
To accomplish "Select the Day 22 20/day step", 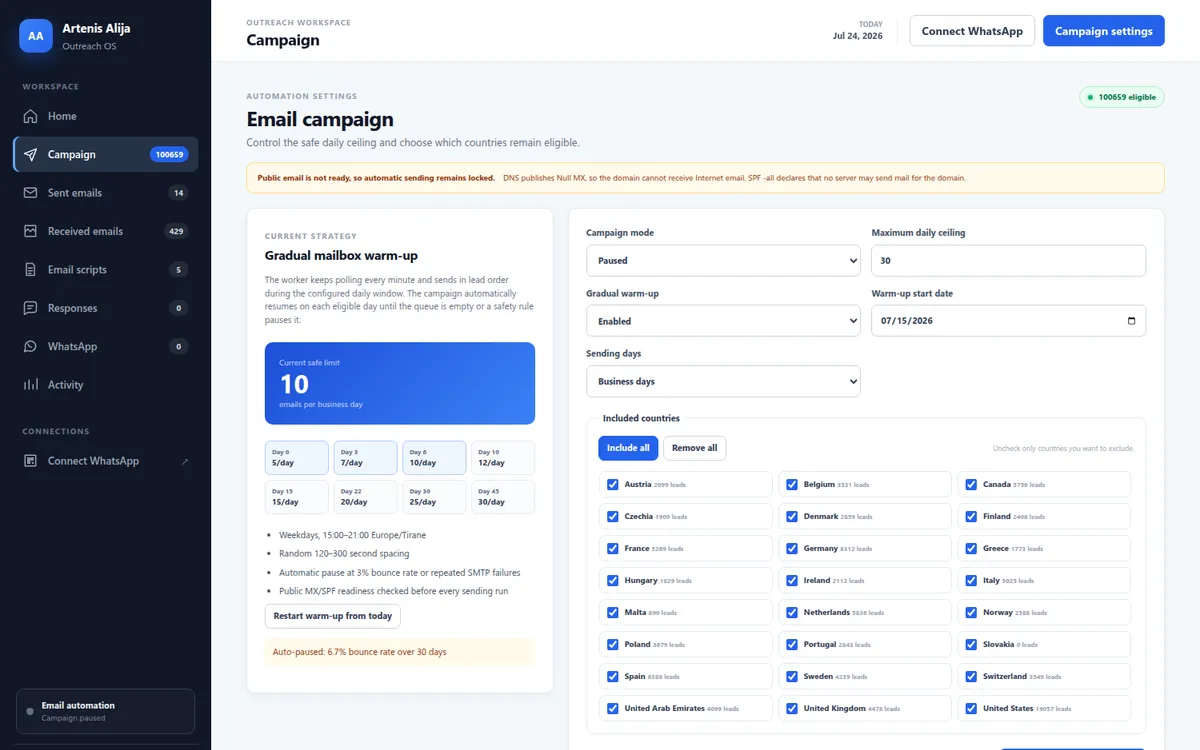I will [365, 497].
